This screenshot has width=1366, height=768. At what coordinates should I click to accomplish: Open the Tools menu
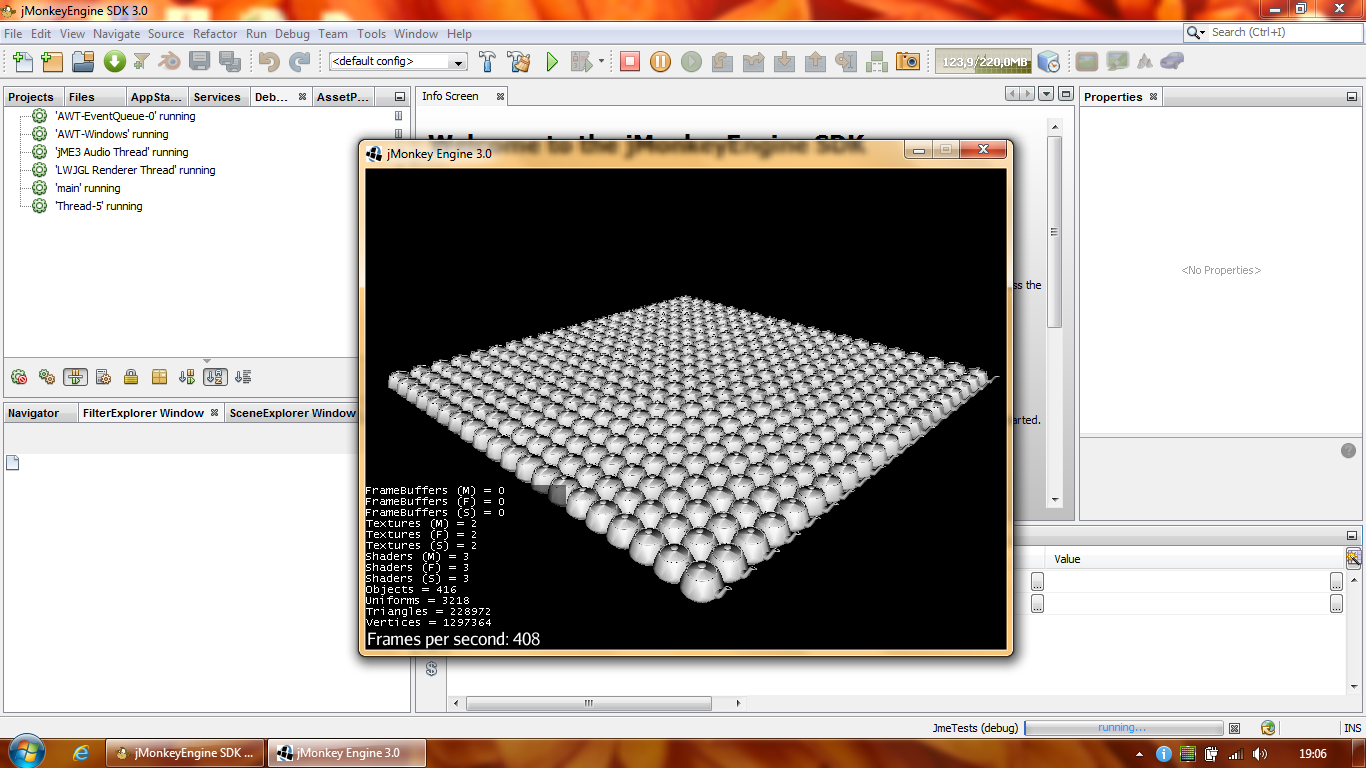click(x=371, y=33)
